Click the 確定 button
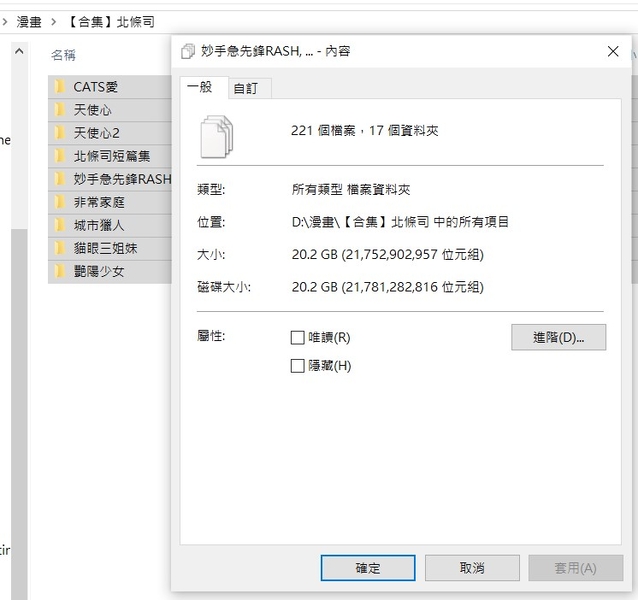 368,568
